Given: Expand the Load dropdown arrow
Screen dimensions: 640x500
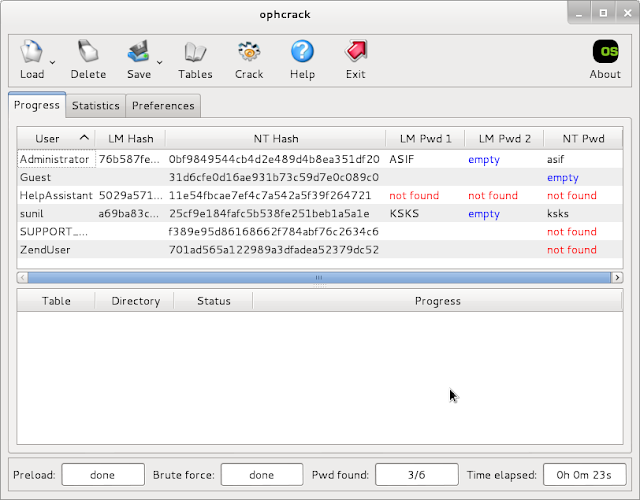Looking at the screenshot, I should pos(52,63).
